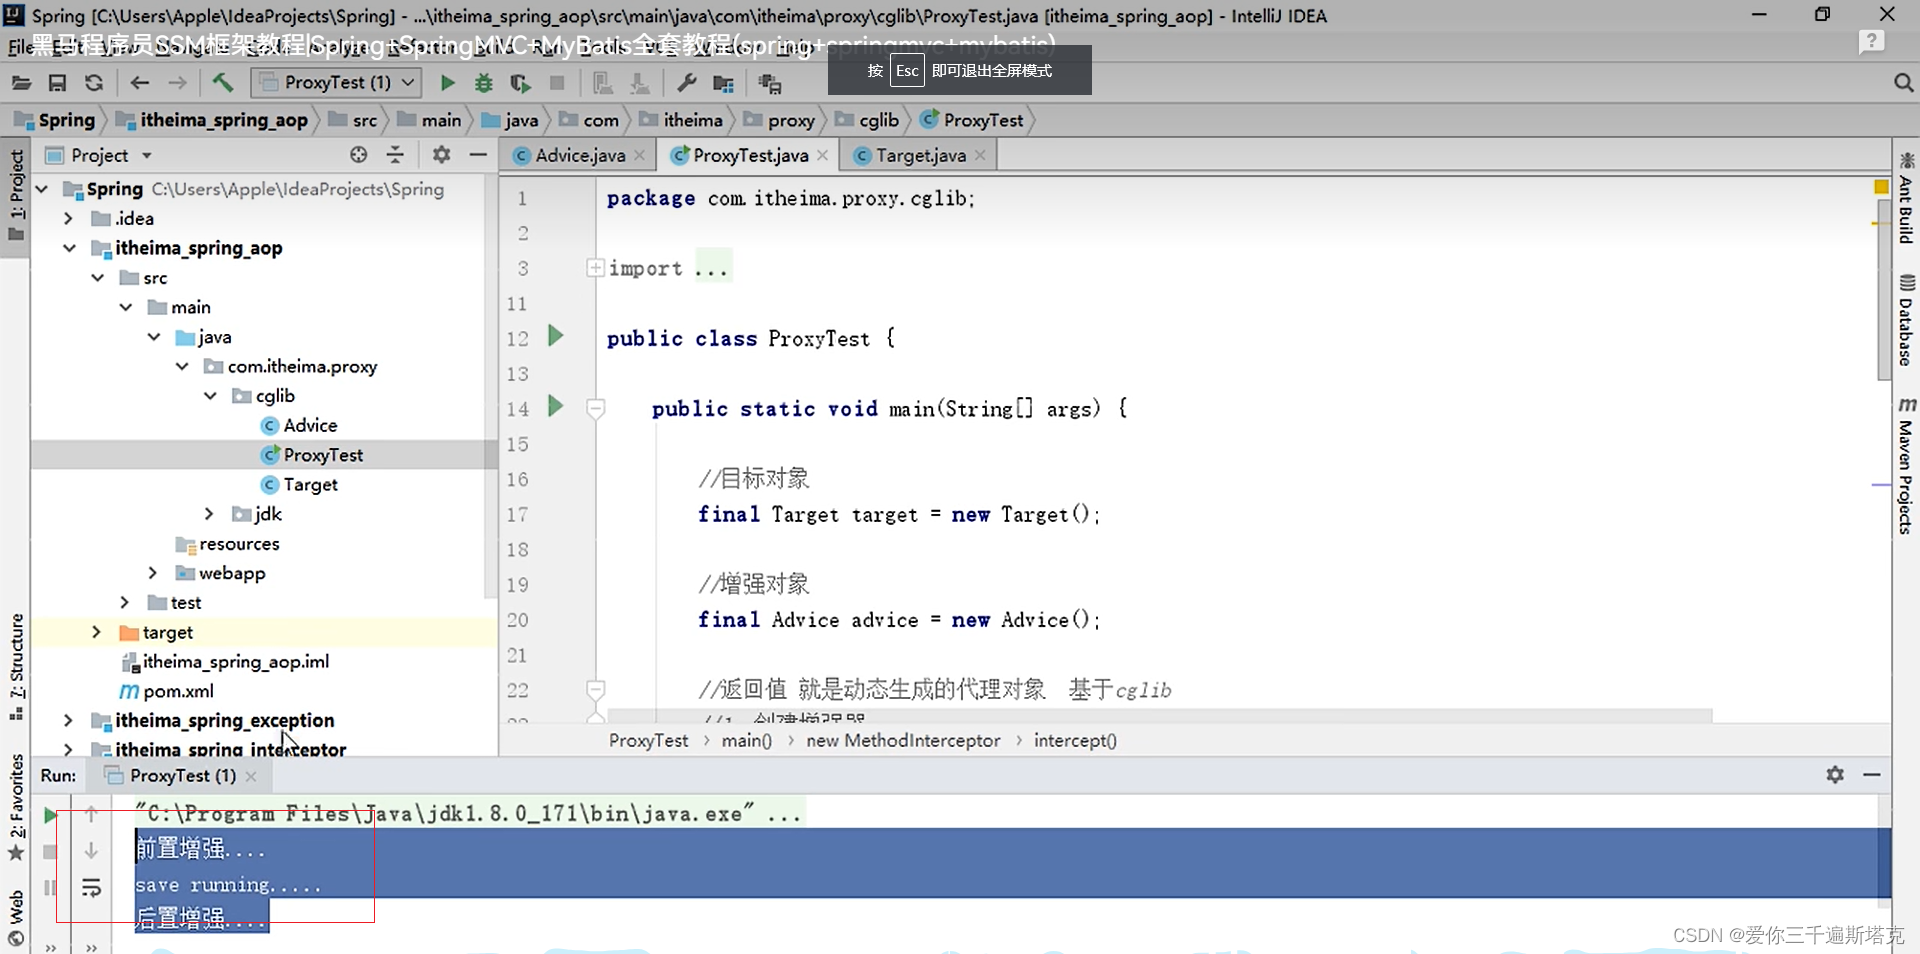This screenshot has height=954, width=1920.
Task: Switch to the Target.java tab
Action: coord(921,155)
